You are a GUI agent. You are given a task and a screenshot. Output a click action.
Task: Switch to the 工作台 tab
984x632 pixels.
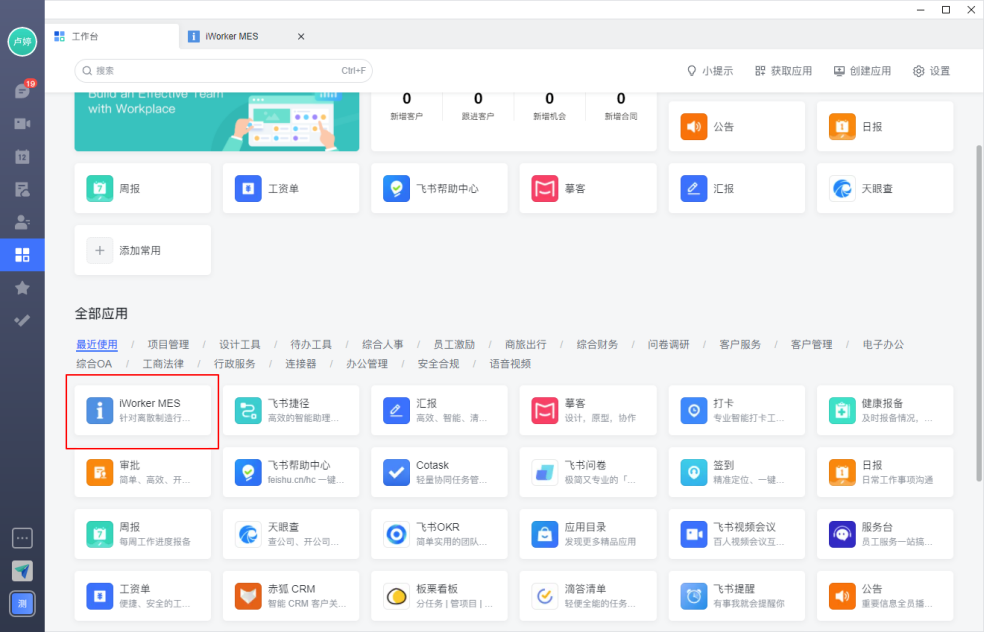point(112,36)
